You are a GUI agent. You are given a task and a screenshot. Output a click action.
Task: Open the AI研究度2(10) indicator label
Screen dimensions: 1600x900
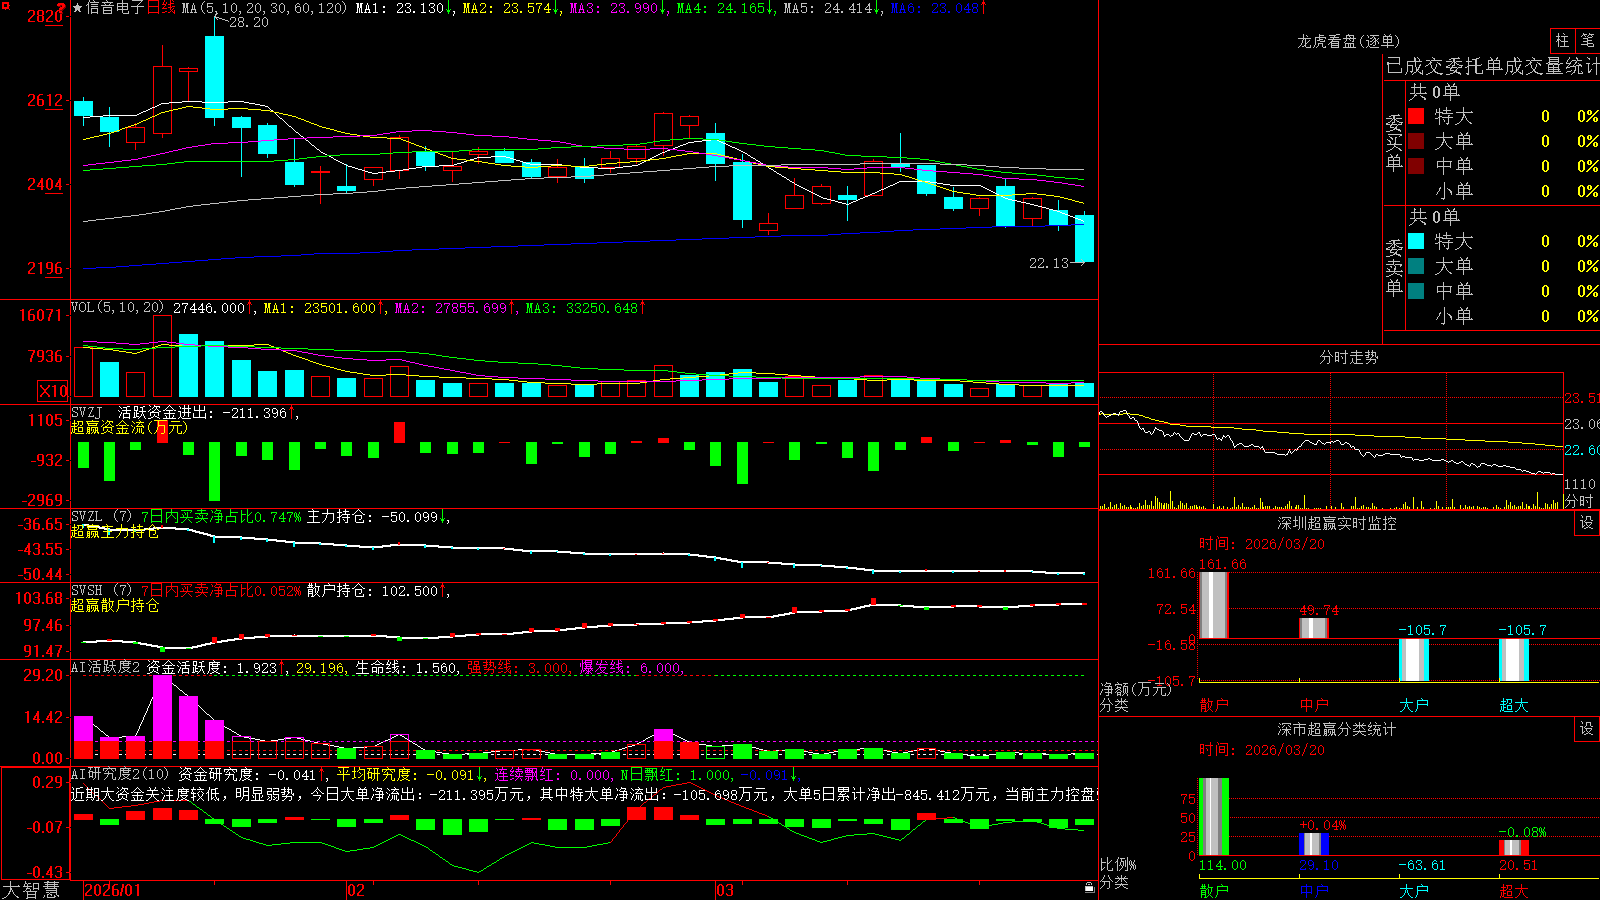click(120, 774)
